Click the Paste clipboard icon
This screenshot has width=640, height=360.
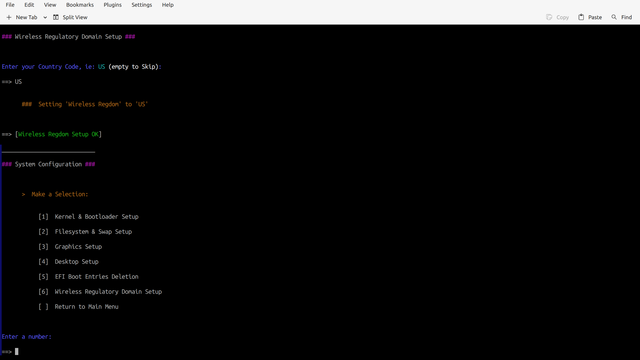pos(581,17)
